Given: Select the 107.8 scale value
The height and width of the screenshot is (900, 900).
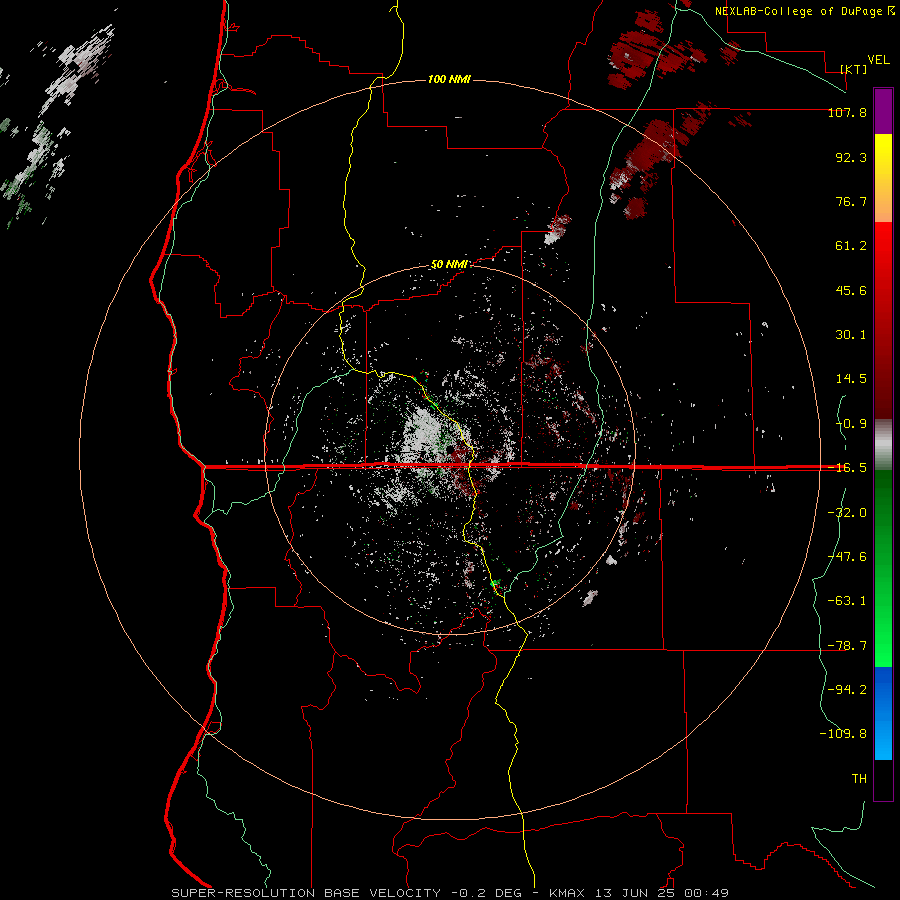Looking at the screenshot, I should pyautogui.click(x=847, y=112).
